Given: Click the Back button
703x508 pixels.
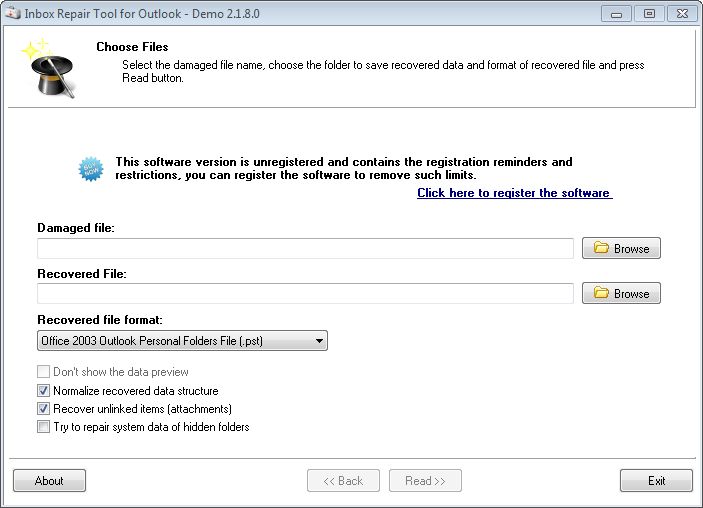Looking at the screenshot, I should pyautogui.click(x=343, y=481).
